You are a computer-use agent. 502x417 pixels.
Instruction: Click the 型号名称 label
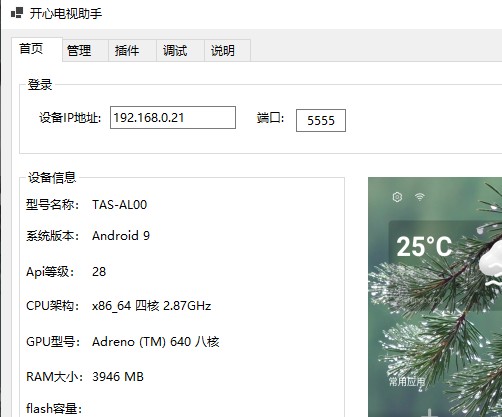[52, 205]
